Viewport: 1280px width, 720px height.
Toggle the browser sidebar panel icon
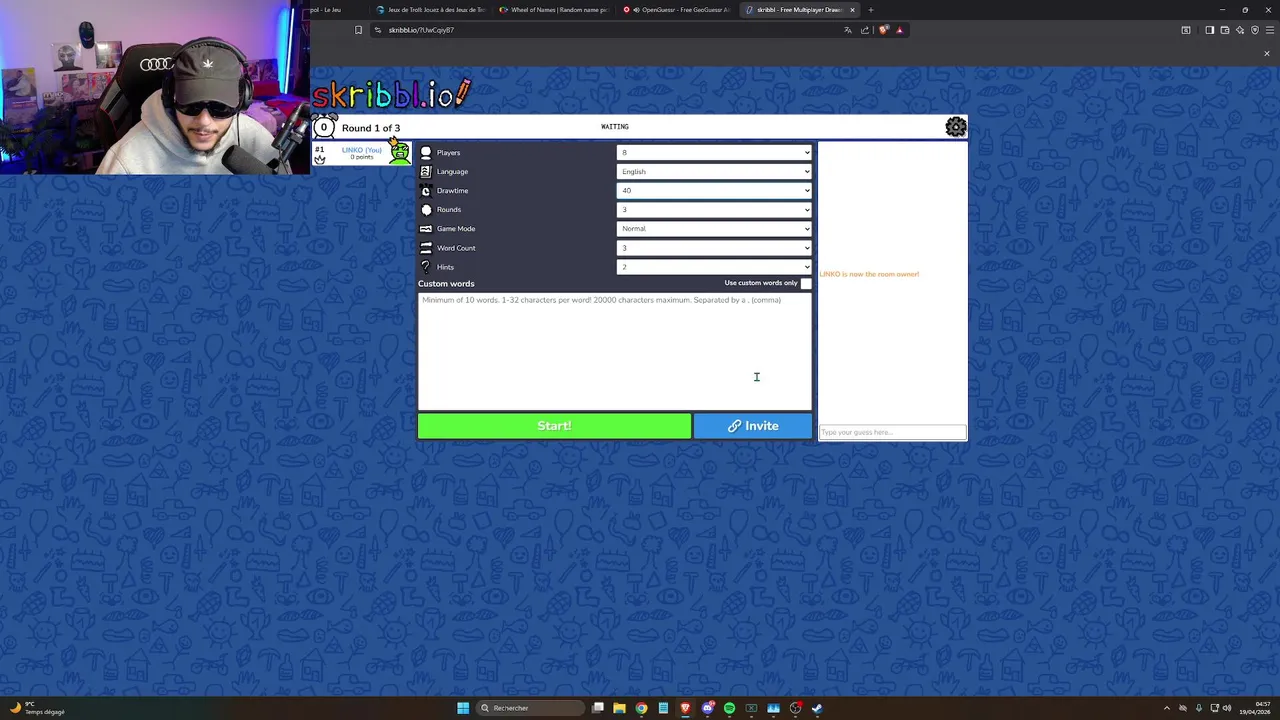click(x=1209, y=30)
